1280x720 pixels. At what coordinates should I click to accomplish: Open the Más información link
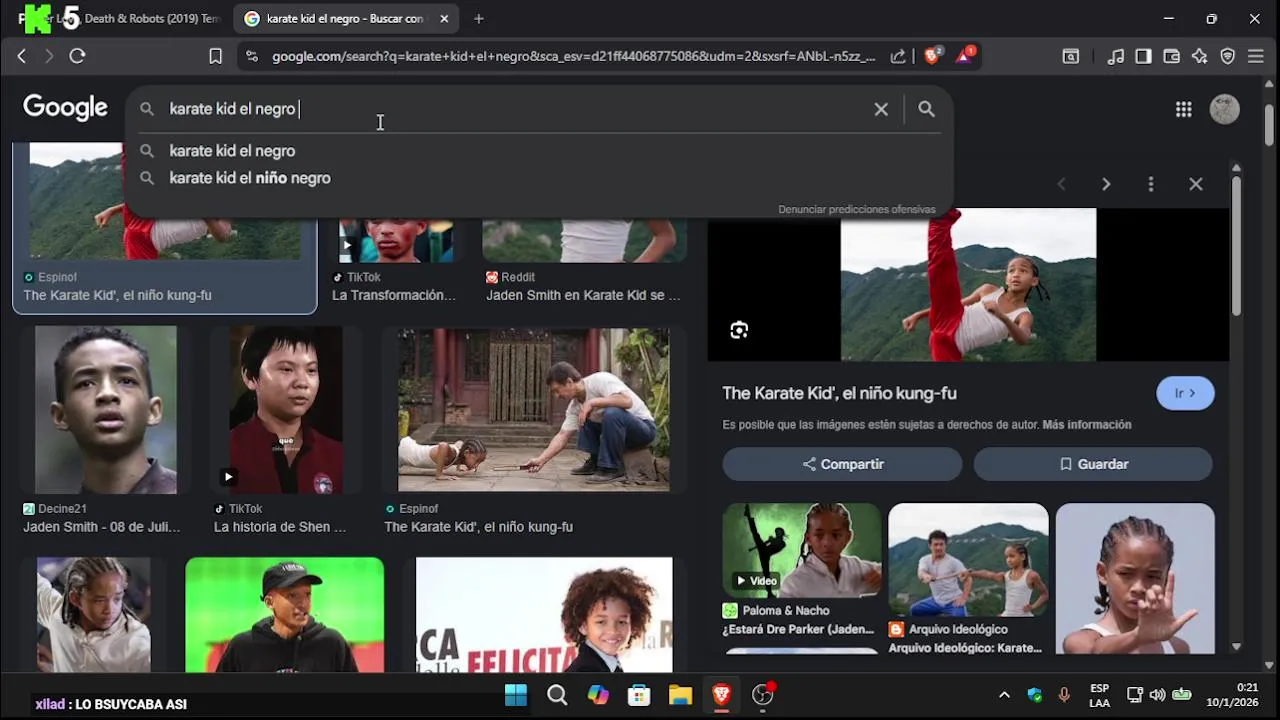point(1087,425)
